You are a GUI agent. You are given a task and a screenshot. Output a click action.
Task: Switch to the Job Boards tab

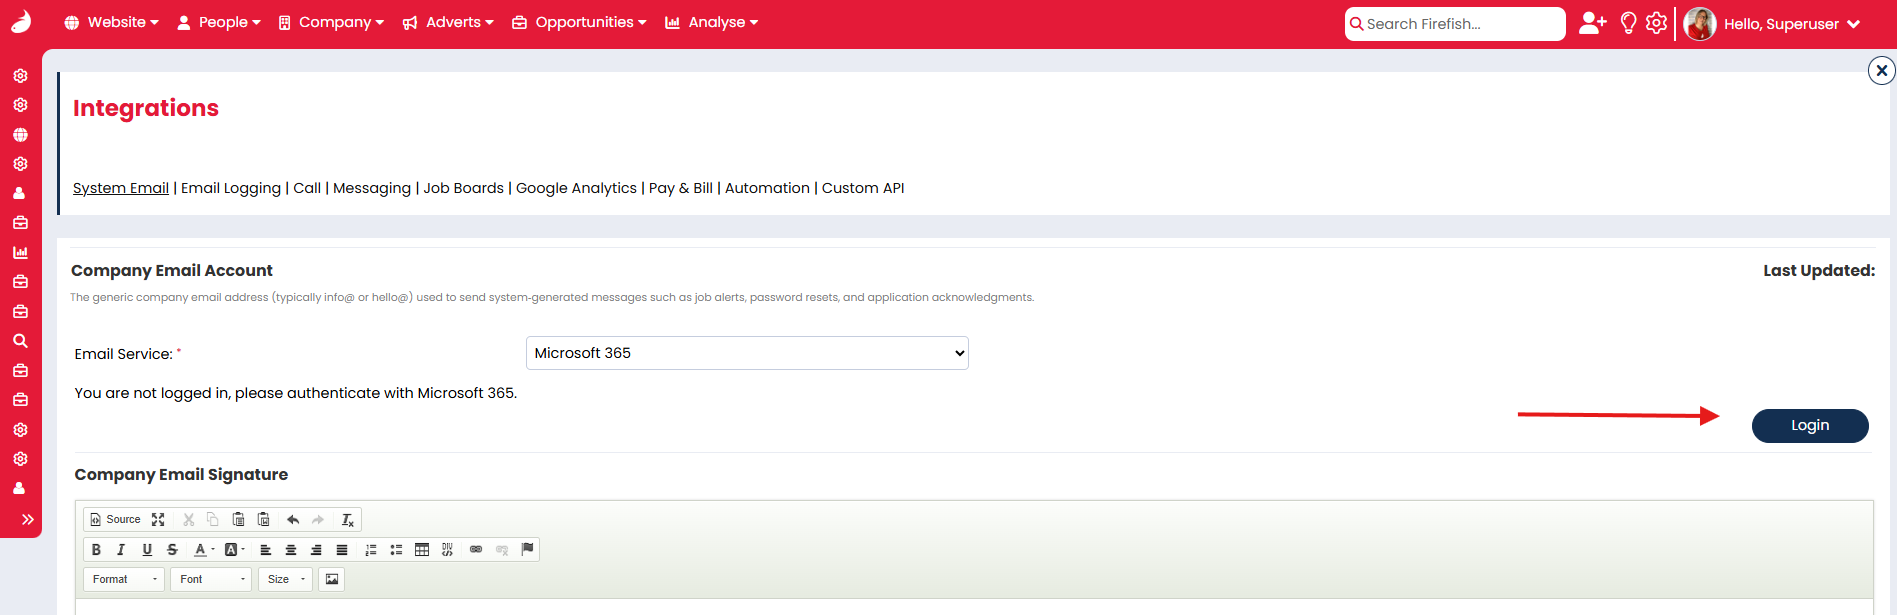click(464, 188)
